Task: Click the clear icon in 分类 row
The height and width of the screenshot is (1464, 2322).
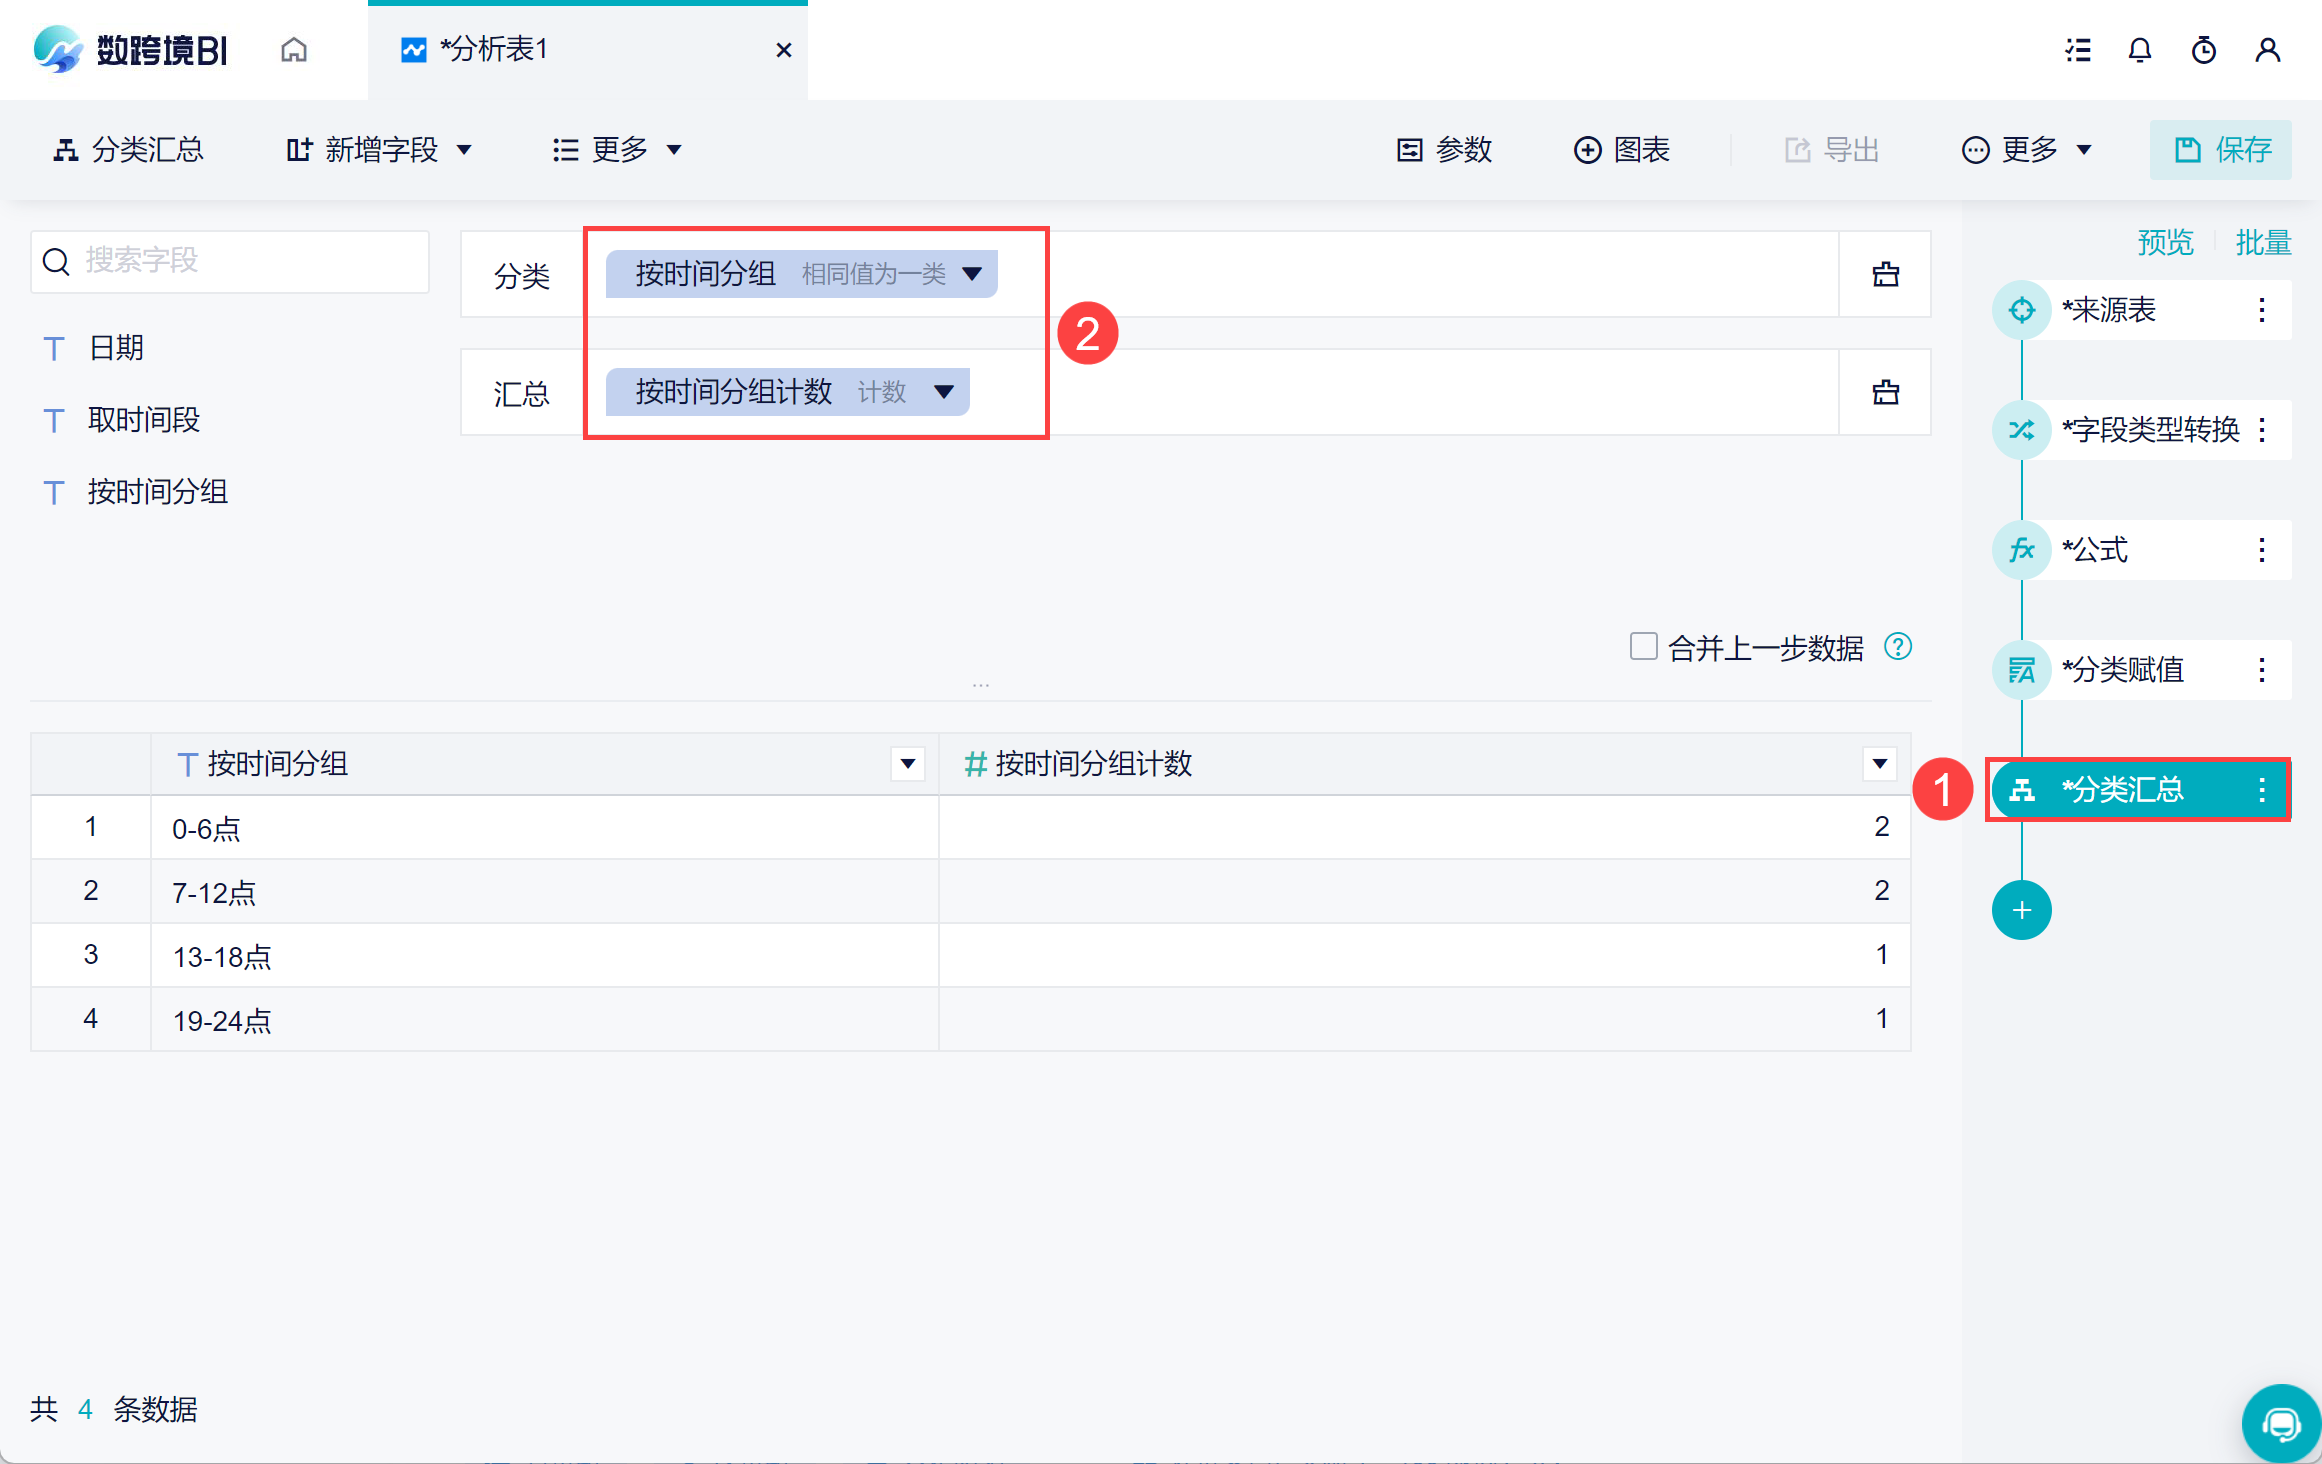Action: coord(1885,274)
